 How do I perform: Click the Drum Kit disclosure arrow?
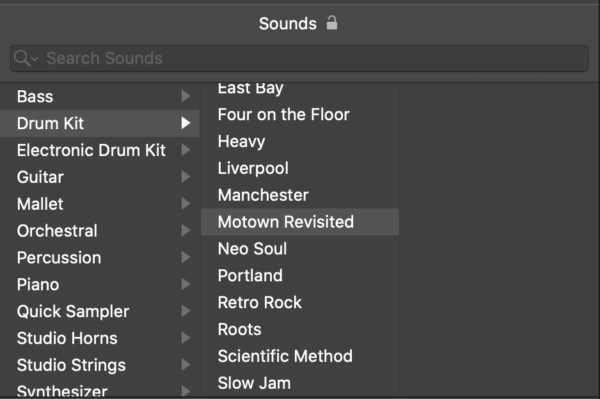[x=186, y=123]
